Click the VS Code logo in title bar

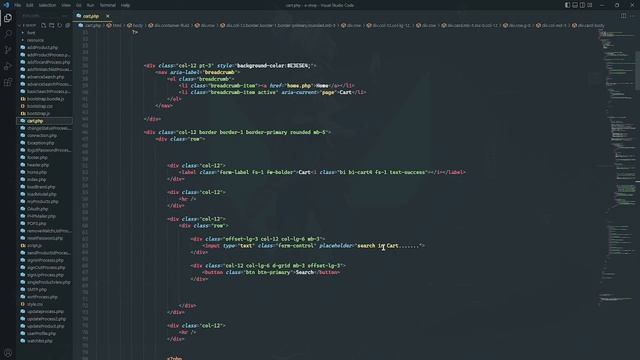click(6, 5)
